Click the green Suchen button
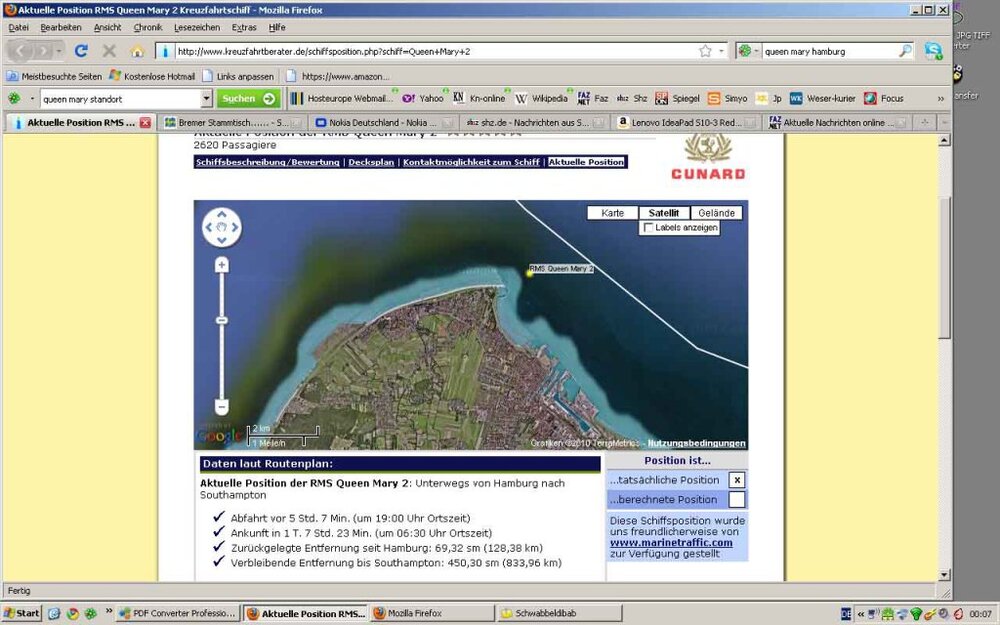This screenshot has width=1000, height=625. pos(247,98)
